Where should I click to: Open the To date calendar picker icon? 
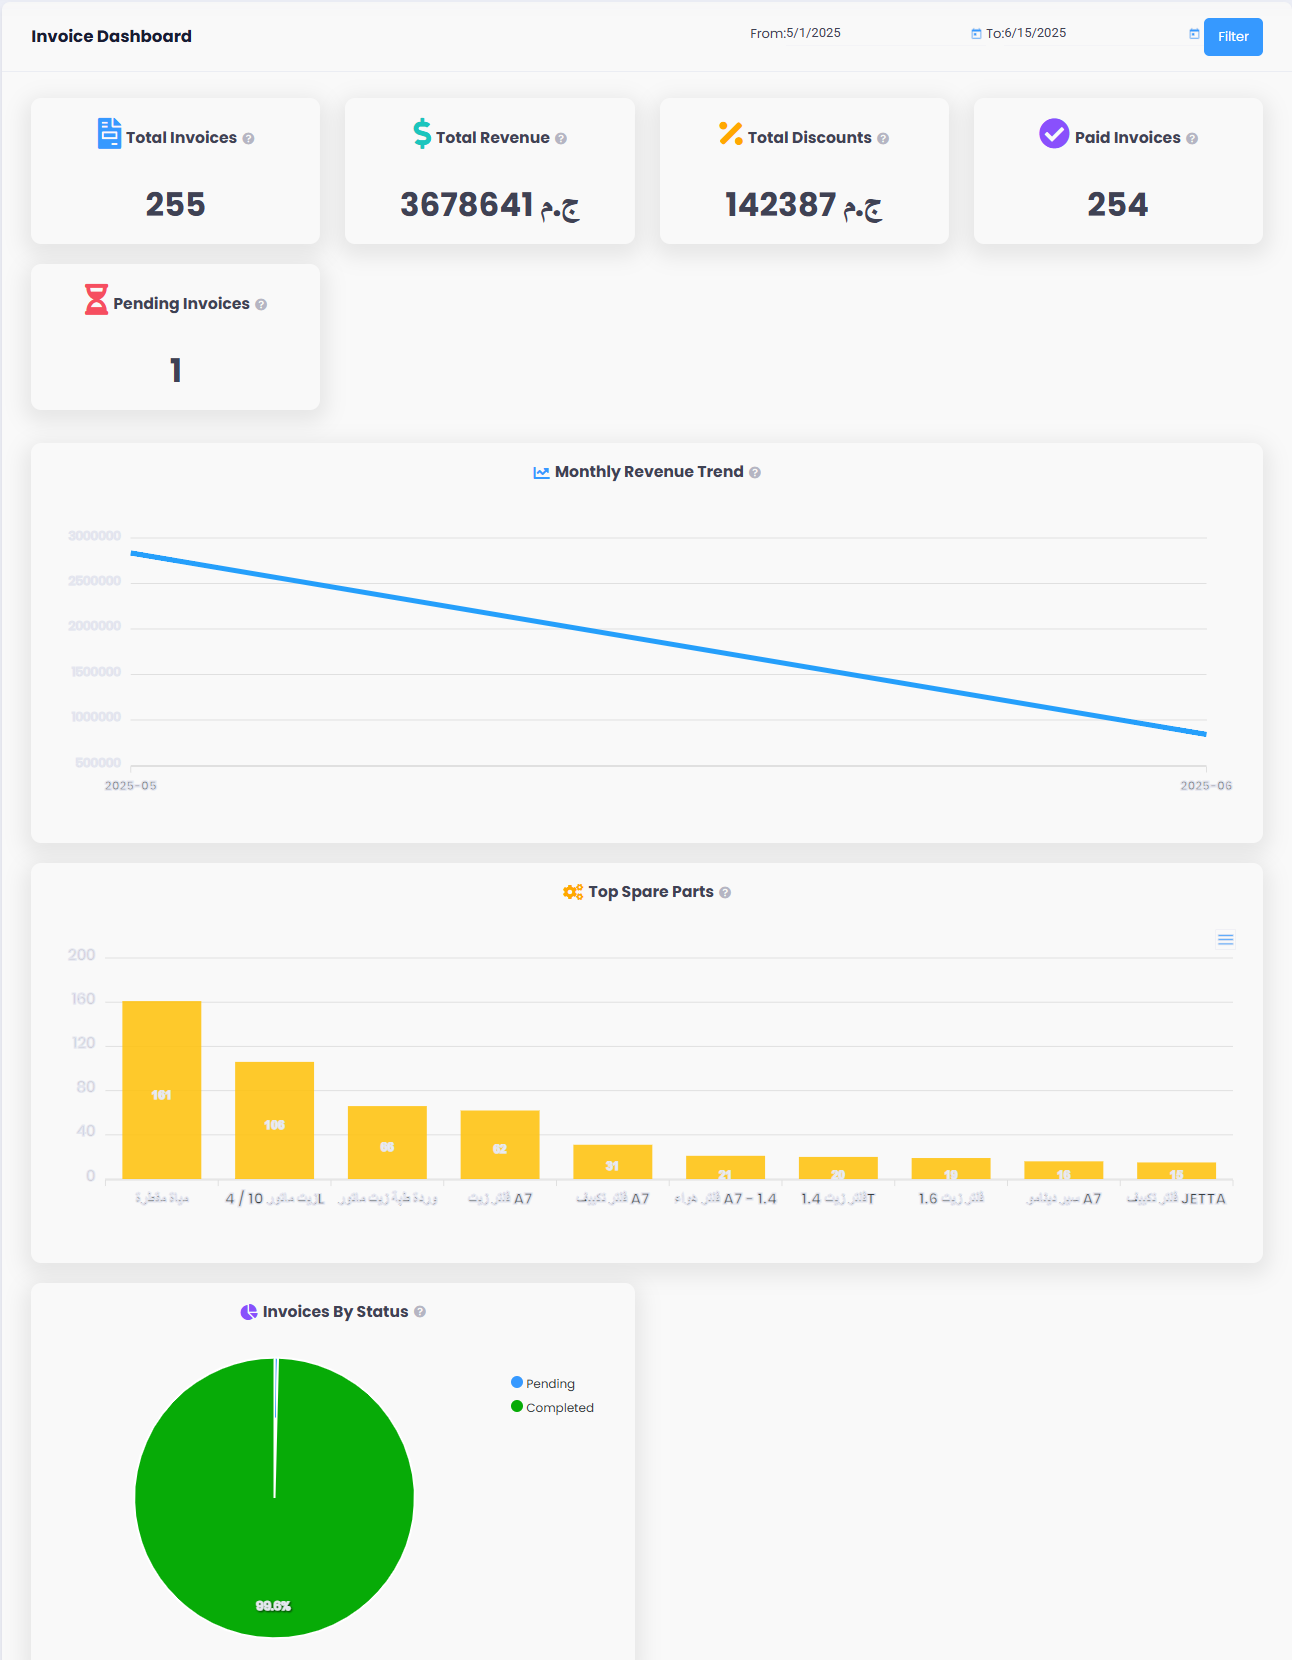tap(1193, 34)
